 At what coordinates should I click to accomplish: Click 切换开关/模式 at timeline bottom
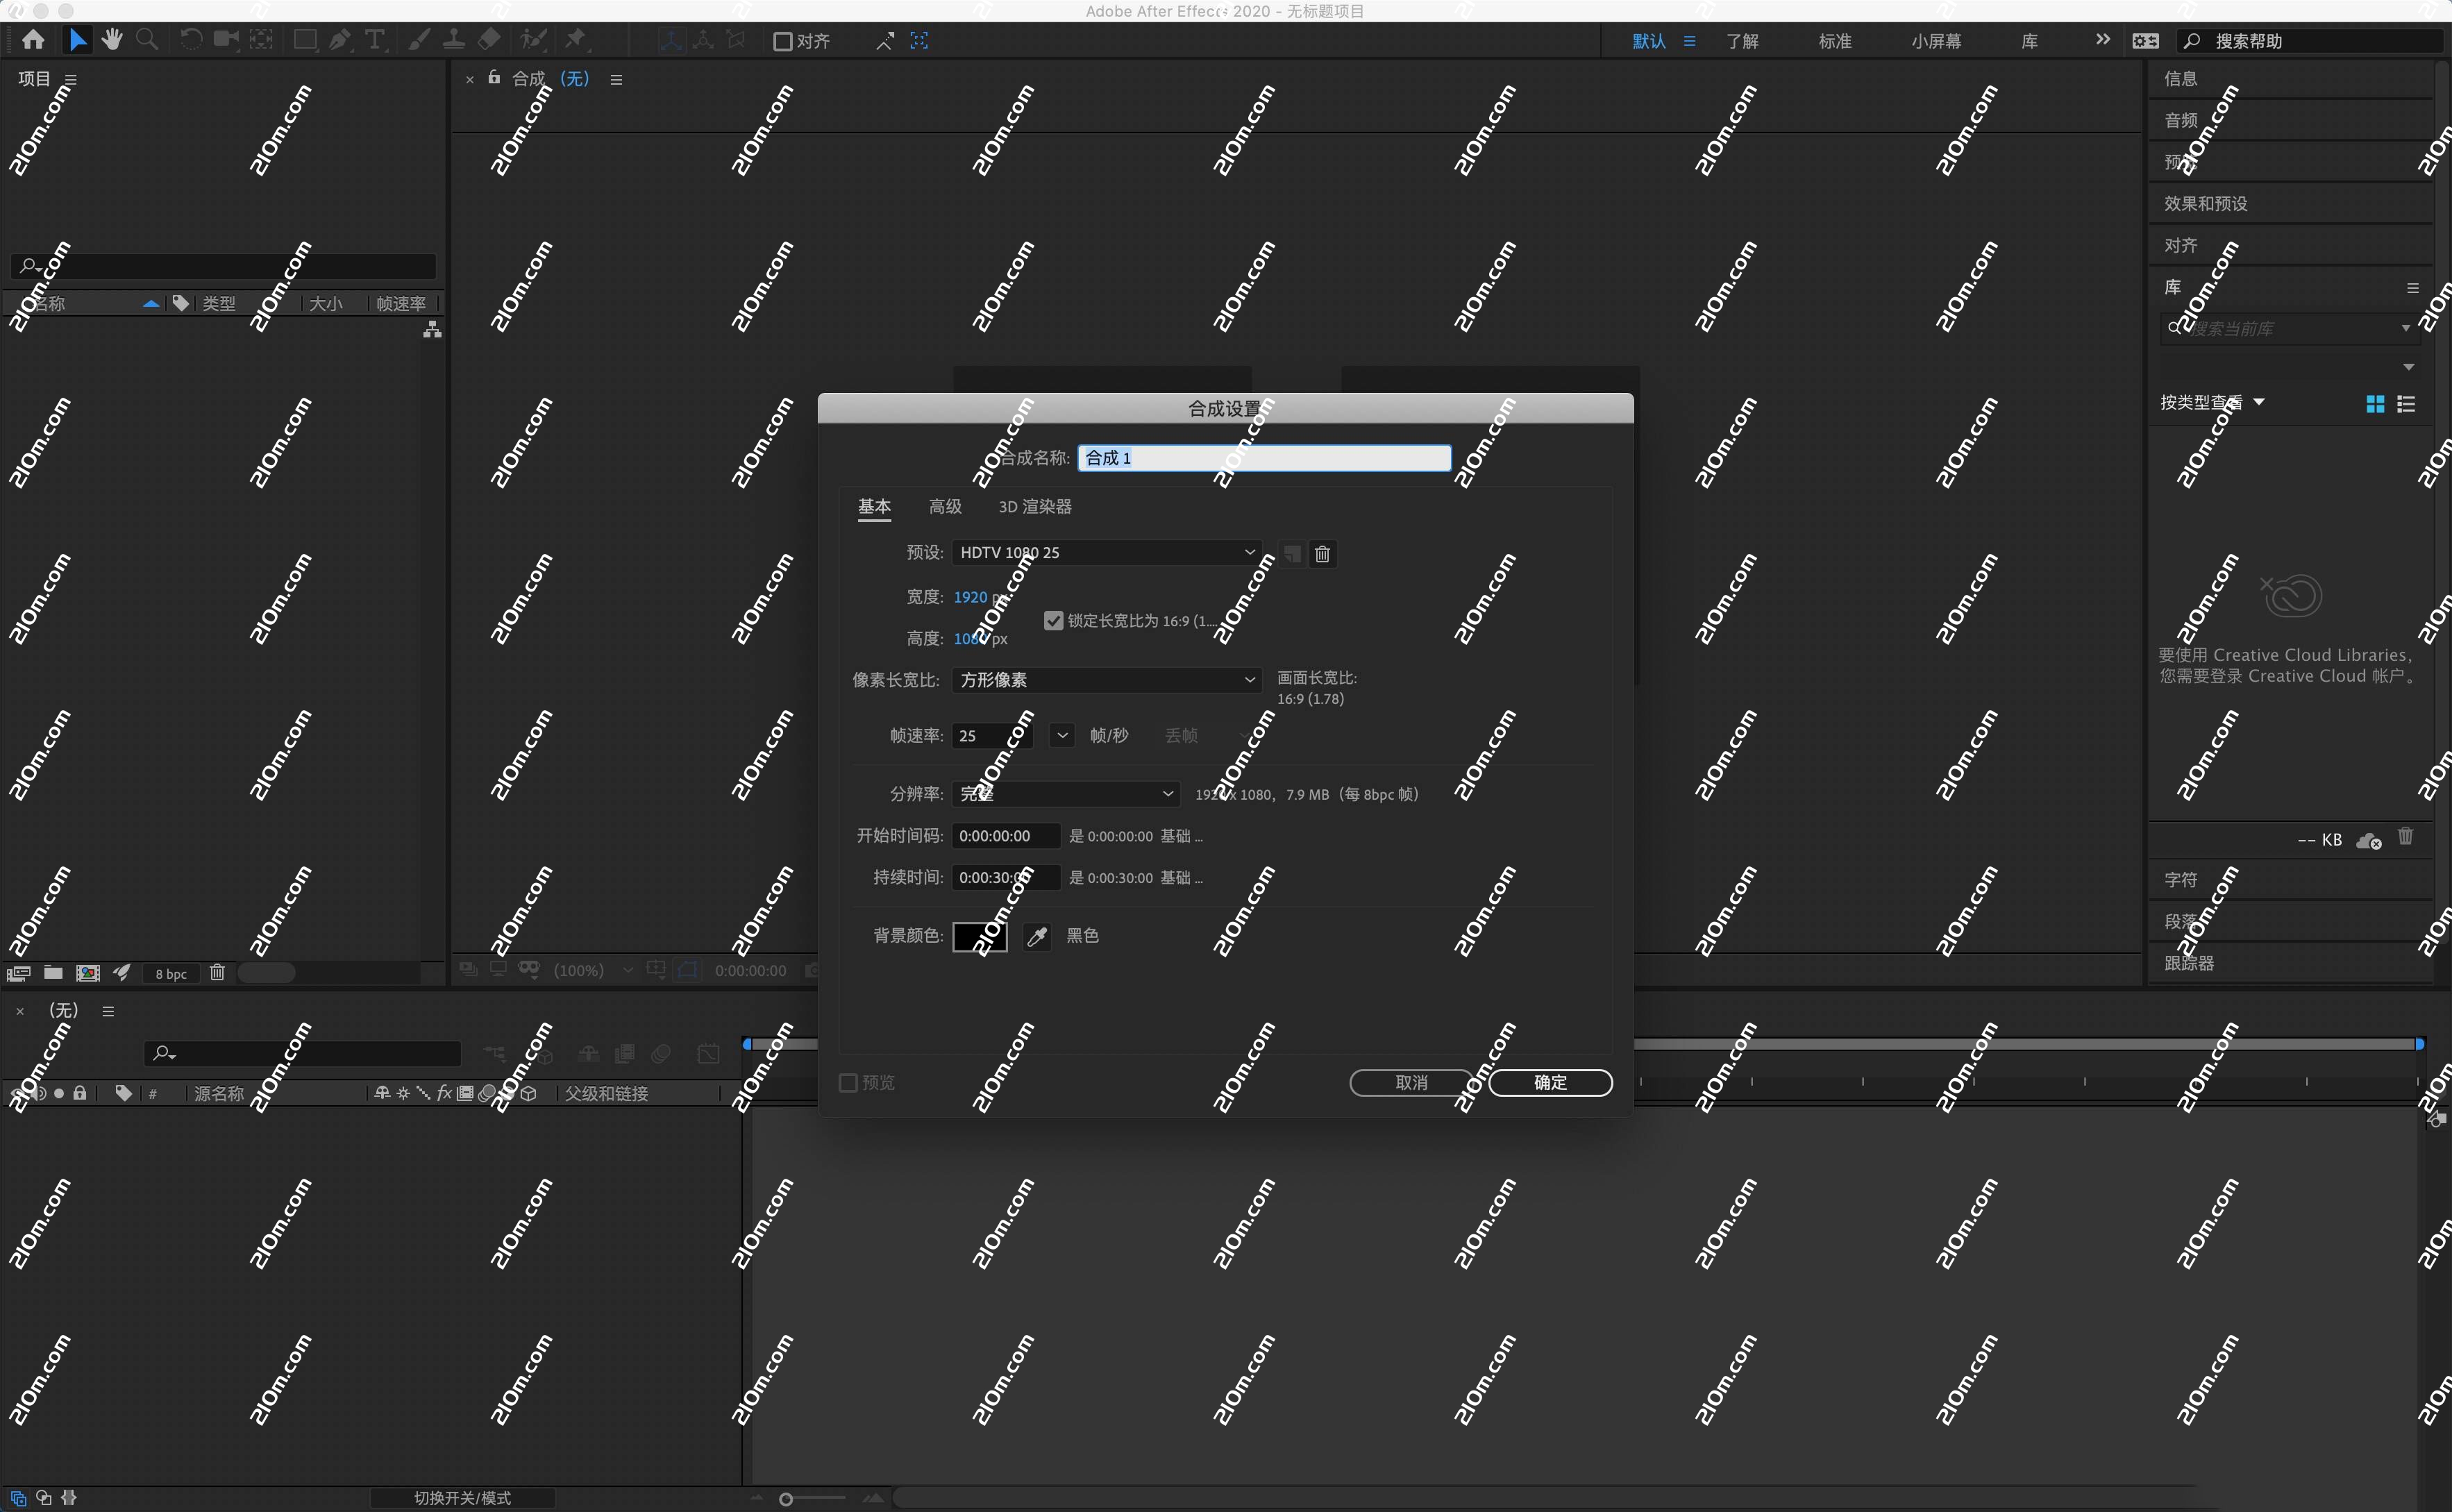(462, 1498)
